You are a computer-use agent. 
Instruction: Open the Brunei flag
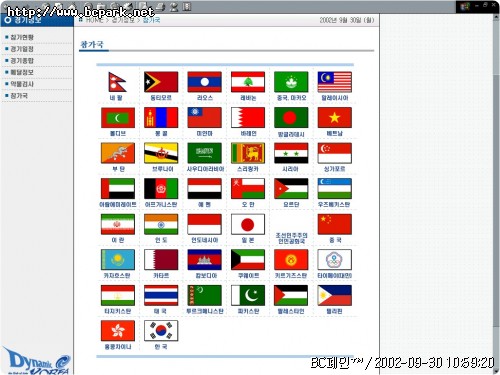[x=161, y=153]
